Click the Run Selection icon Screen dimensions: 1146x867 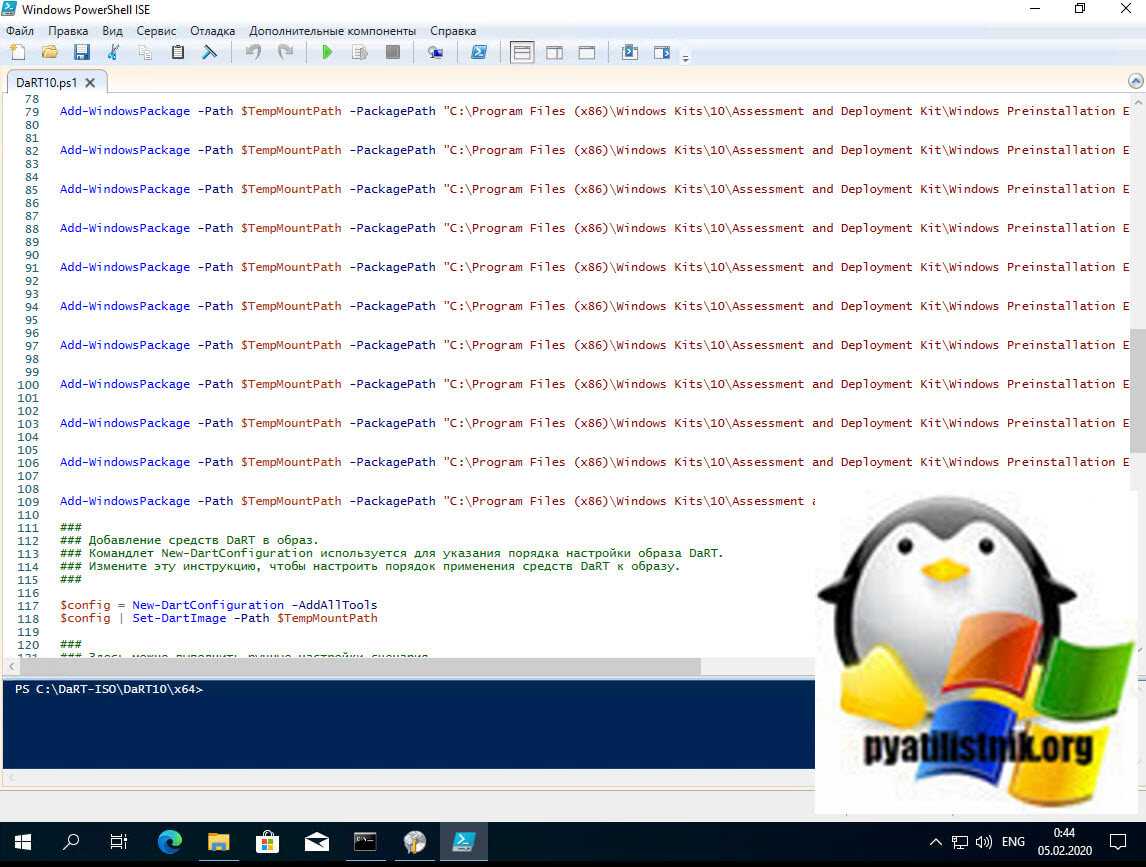[360, 53]
